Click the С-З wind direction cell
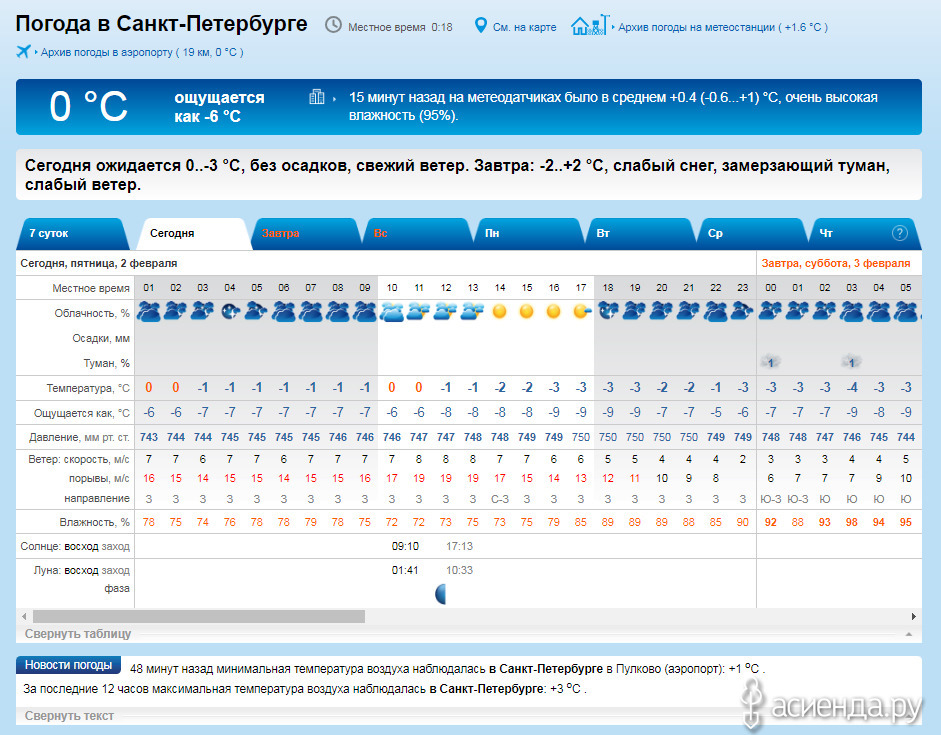The image size is (941, 735). (x=500, y=499)
